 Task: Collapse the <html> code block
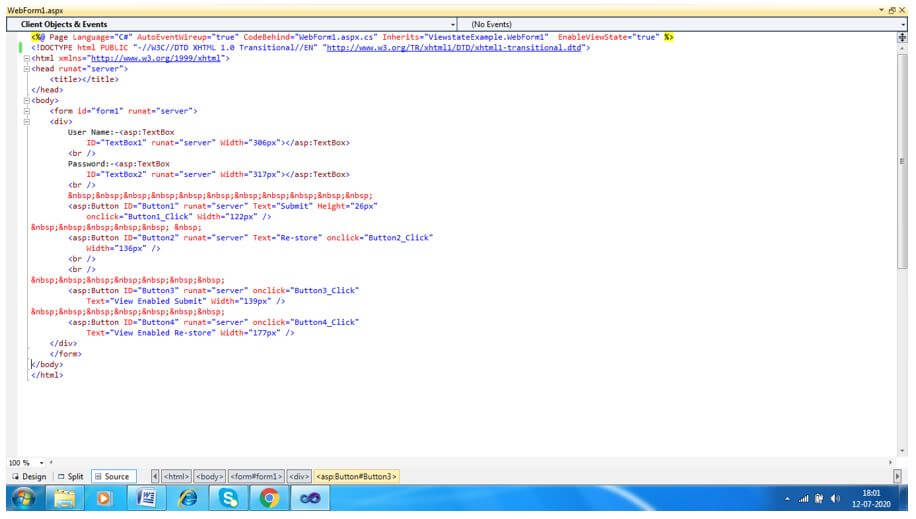pos(26,58)
